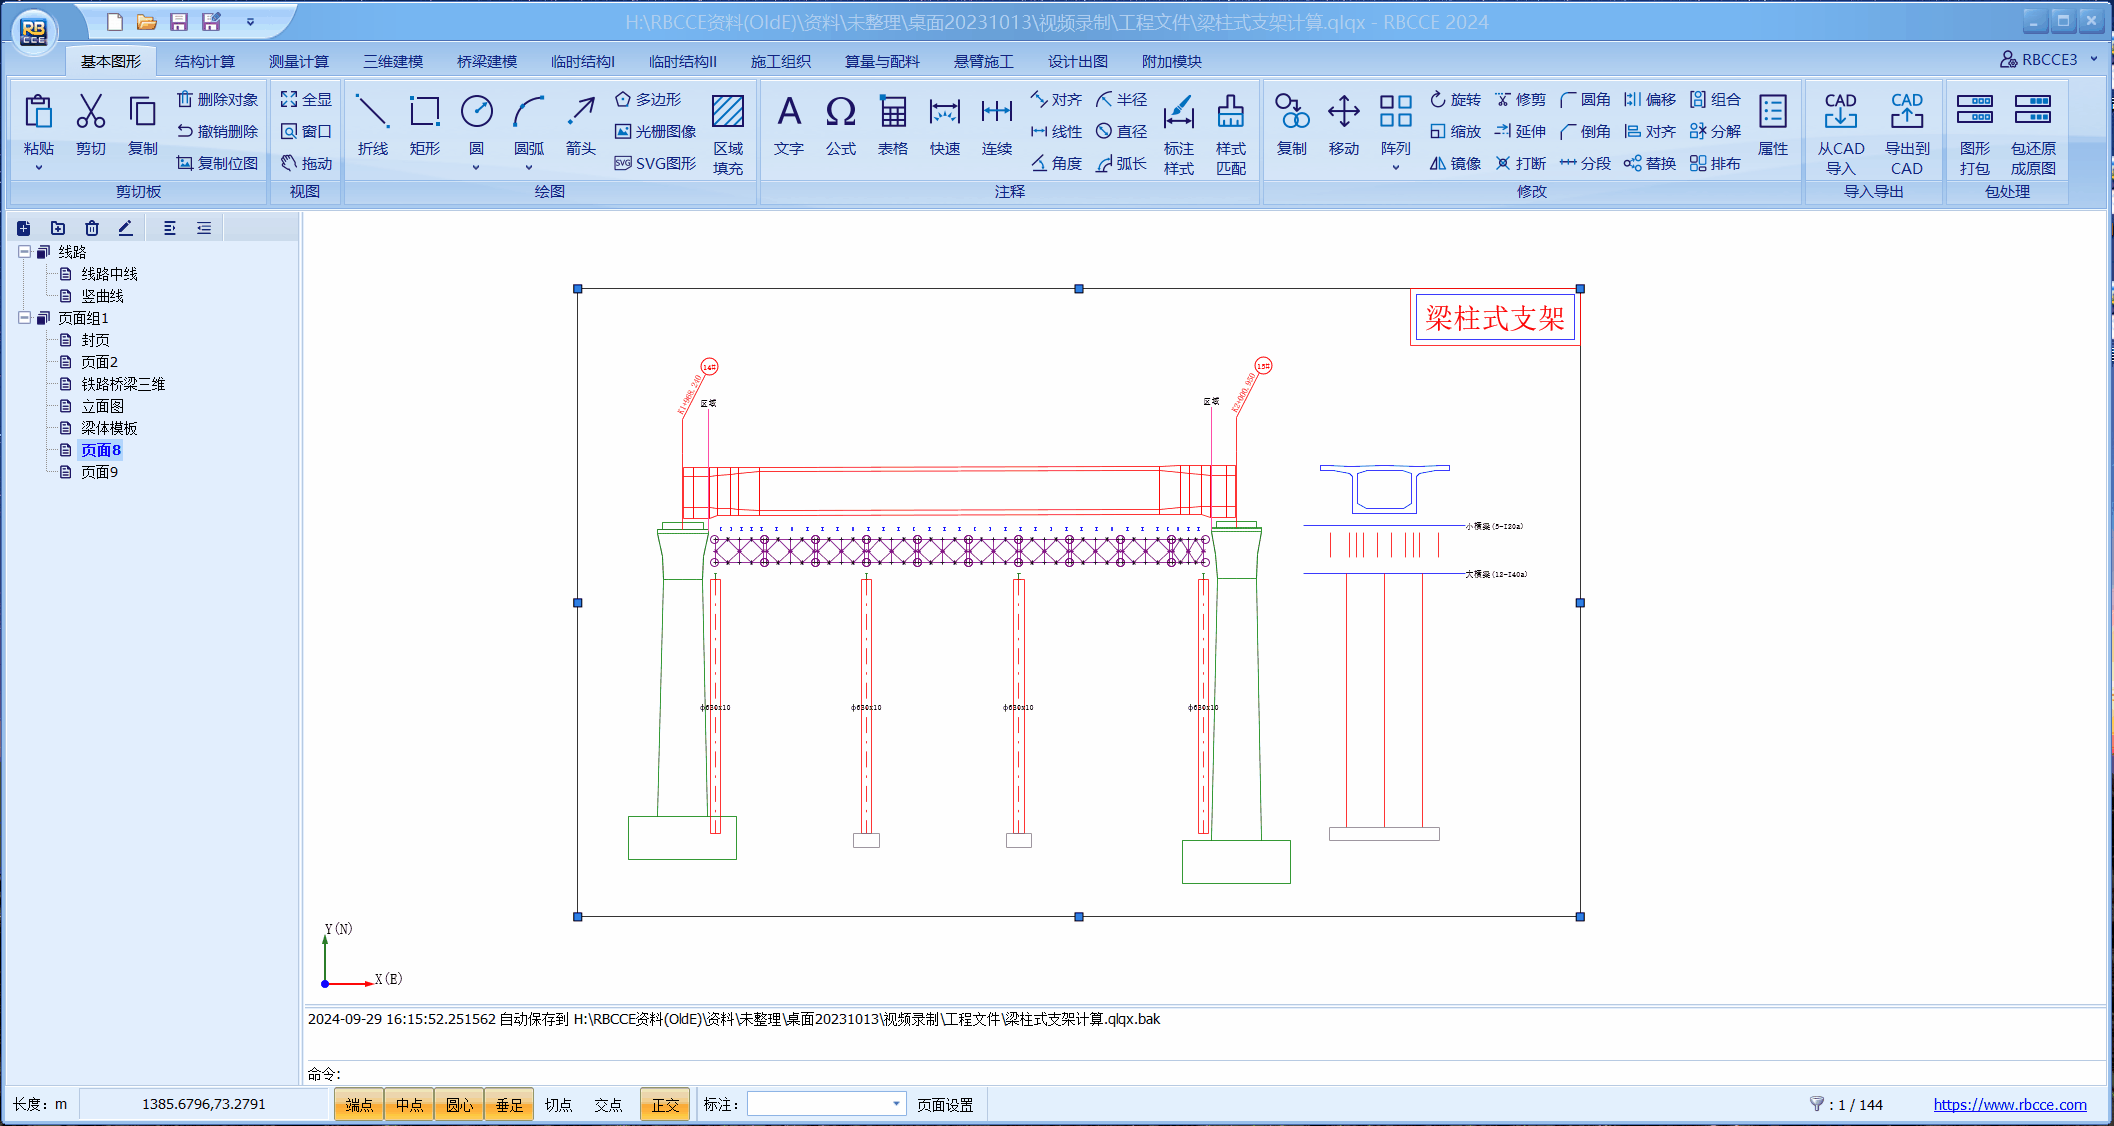2114x1126 pixels.
Task: Enable the 切点 tangent snap
Action: [x=558, y=1105]
